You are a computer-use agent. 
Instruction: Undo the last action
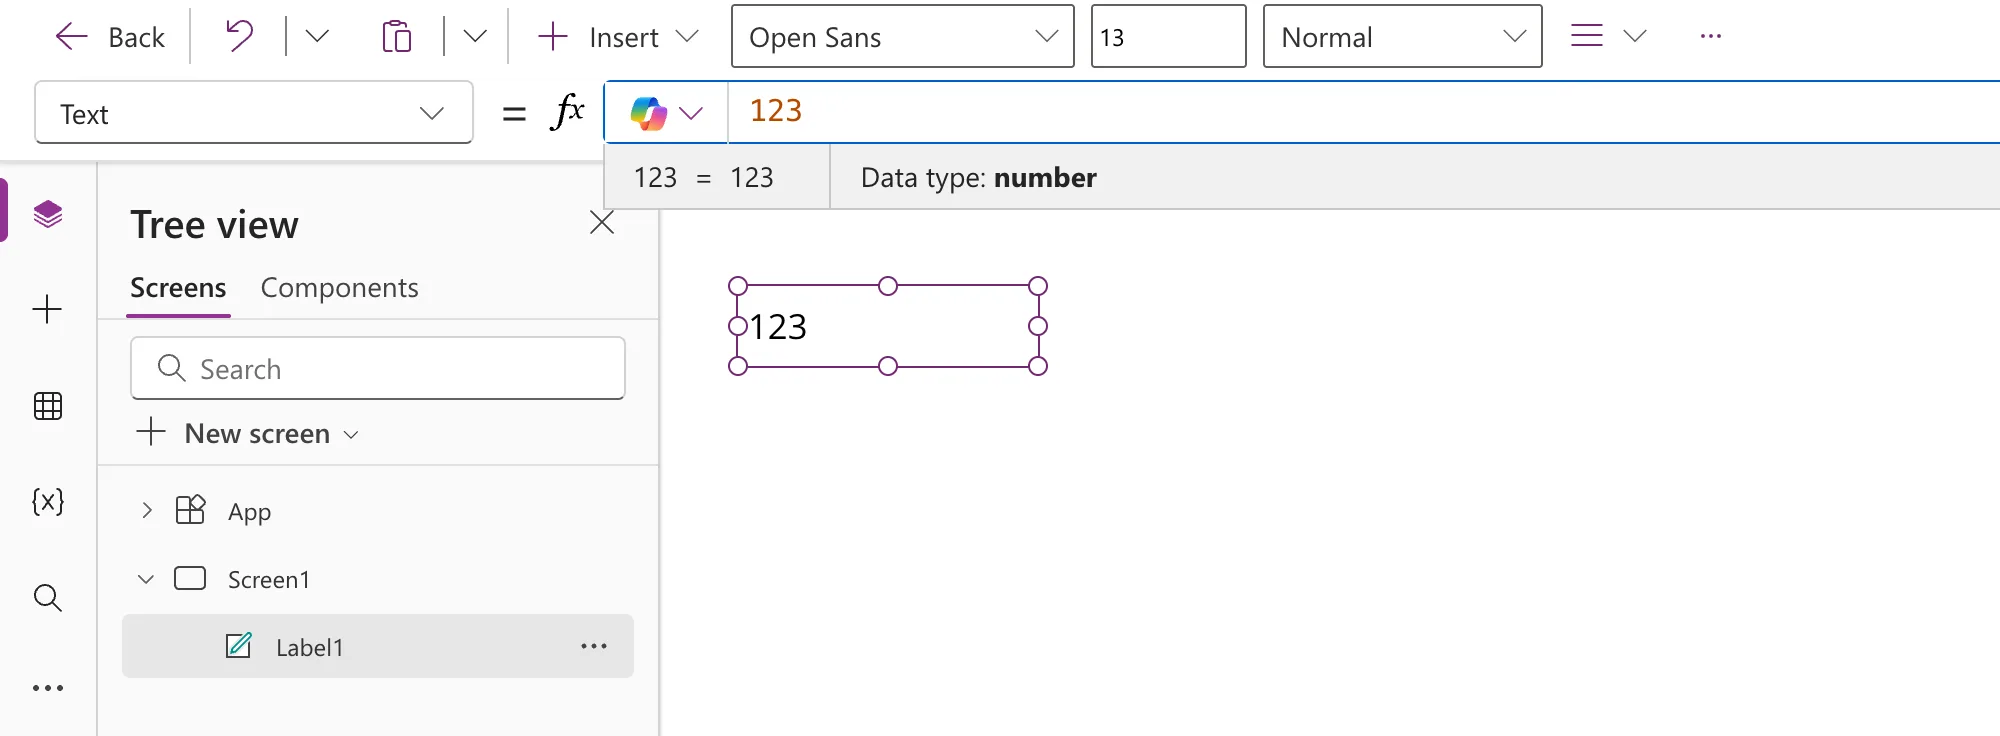239,37
